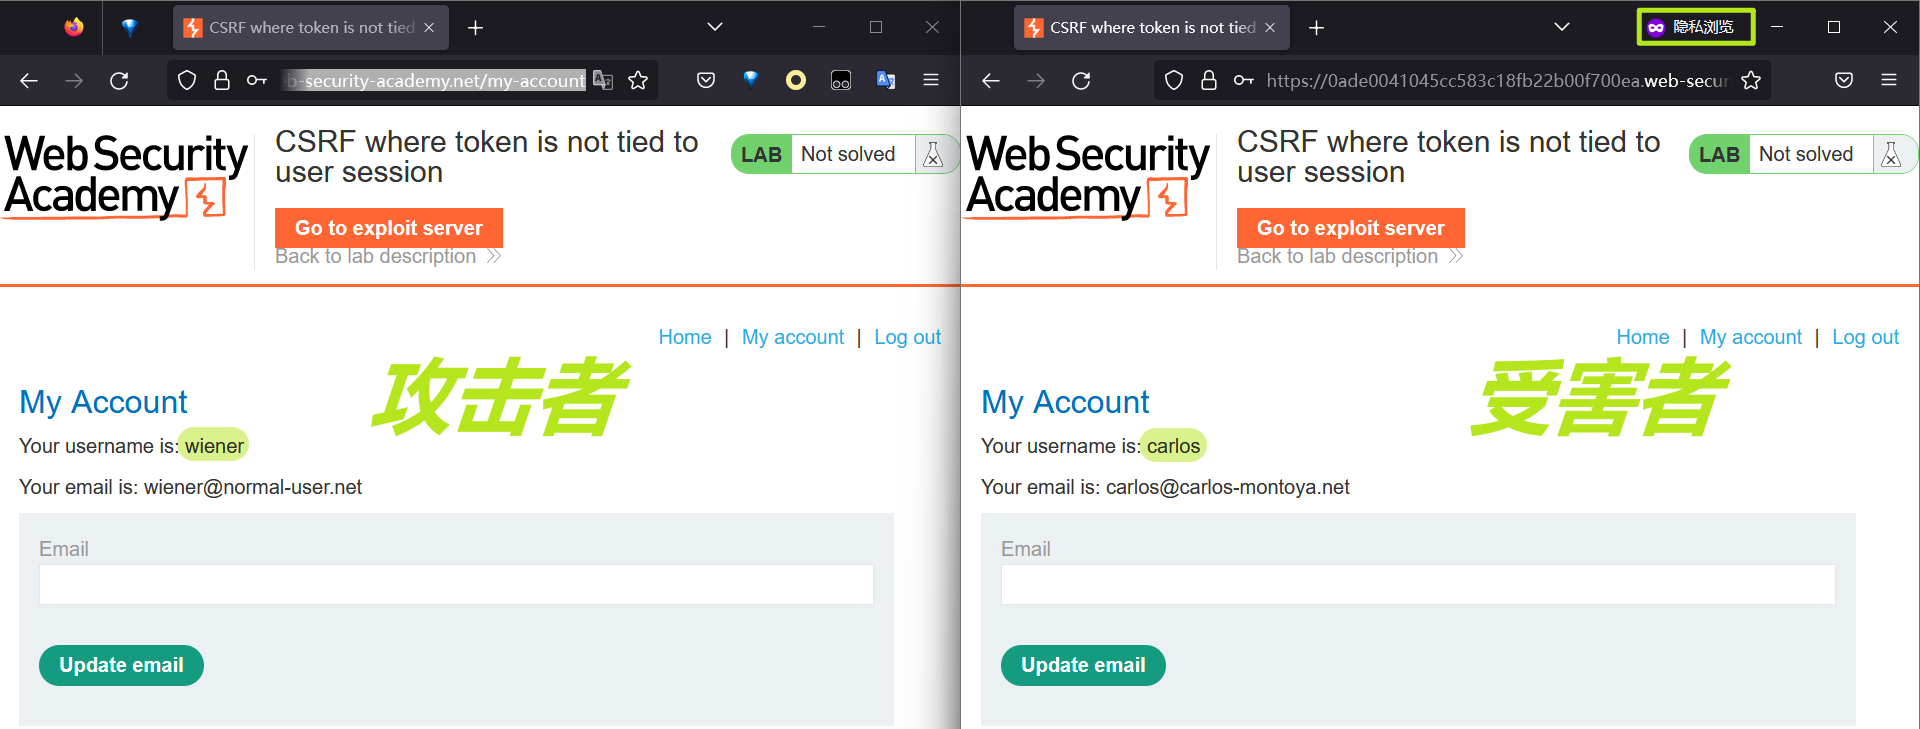Expand the tab list chevron in the private window
This screenshot has width=1920, height=729.
pyautogui.click(x=1562, y=27)
